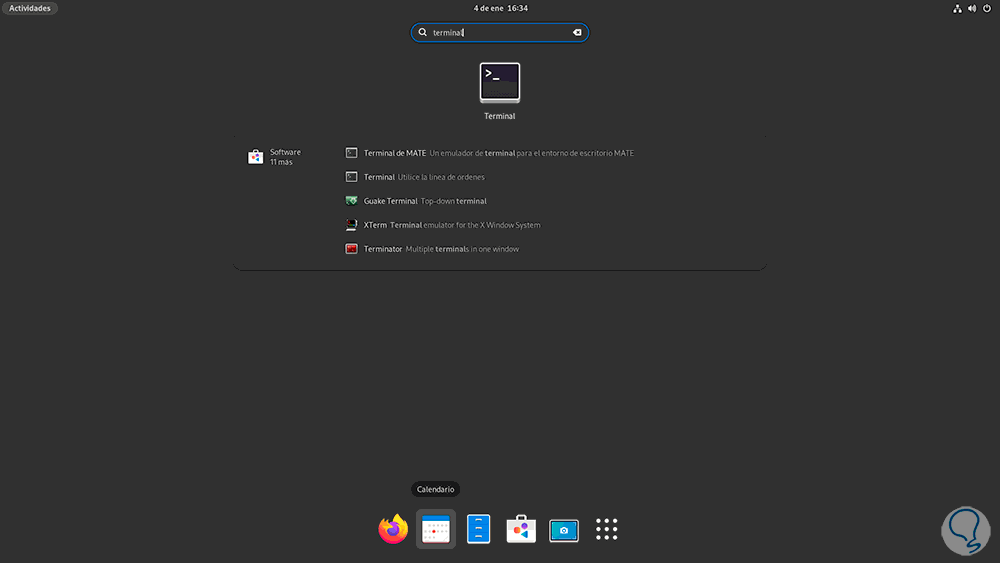Select Terminal 'Utilice la línea de órdenes' result
Screen dimensions: 1000x563
(415, 177)
